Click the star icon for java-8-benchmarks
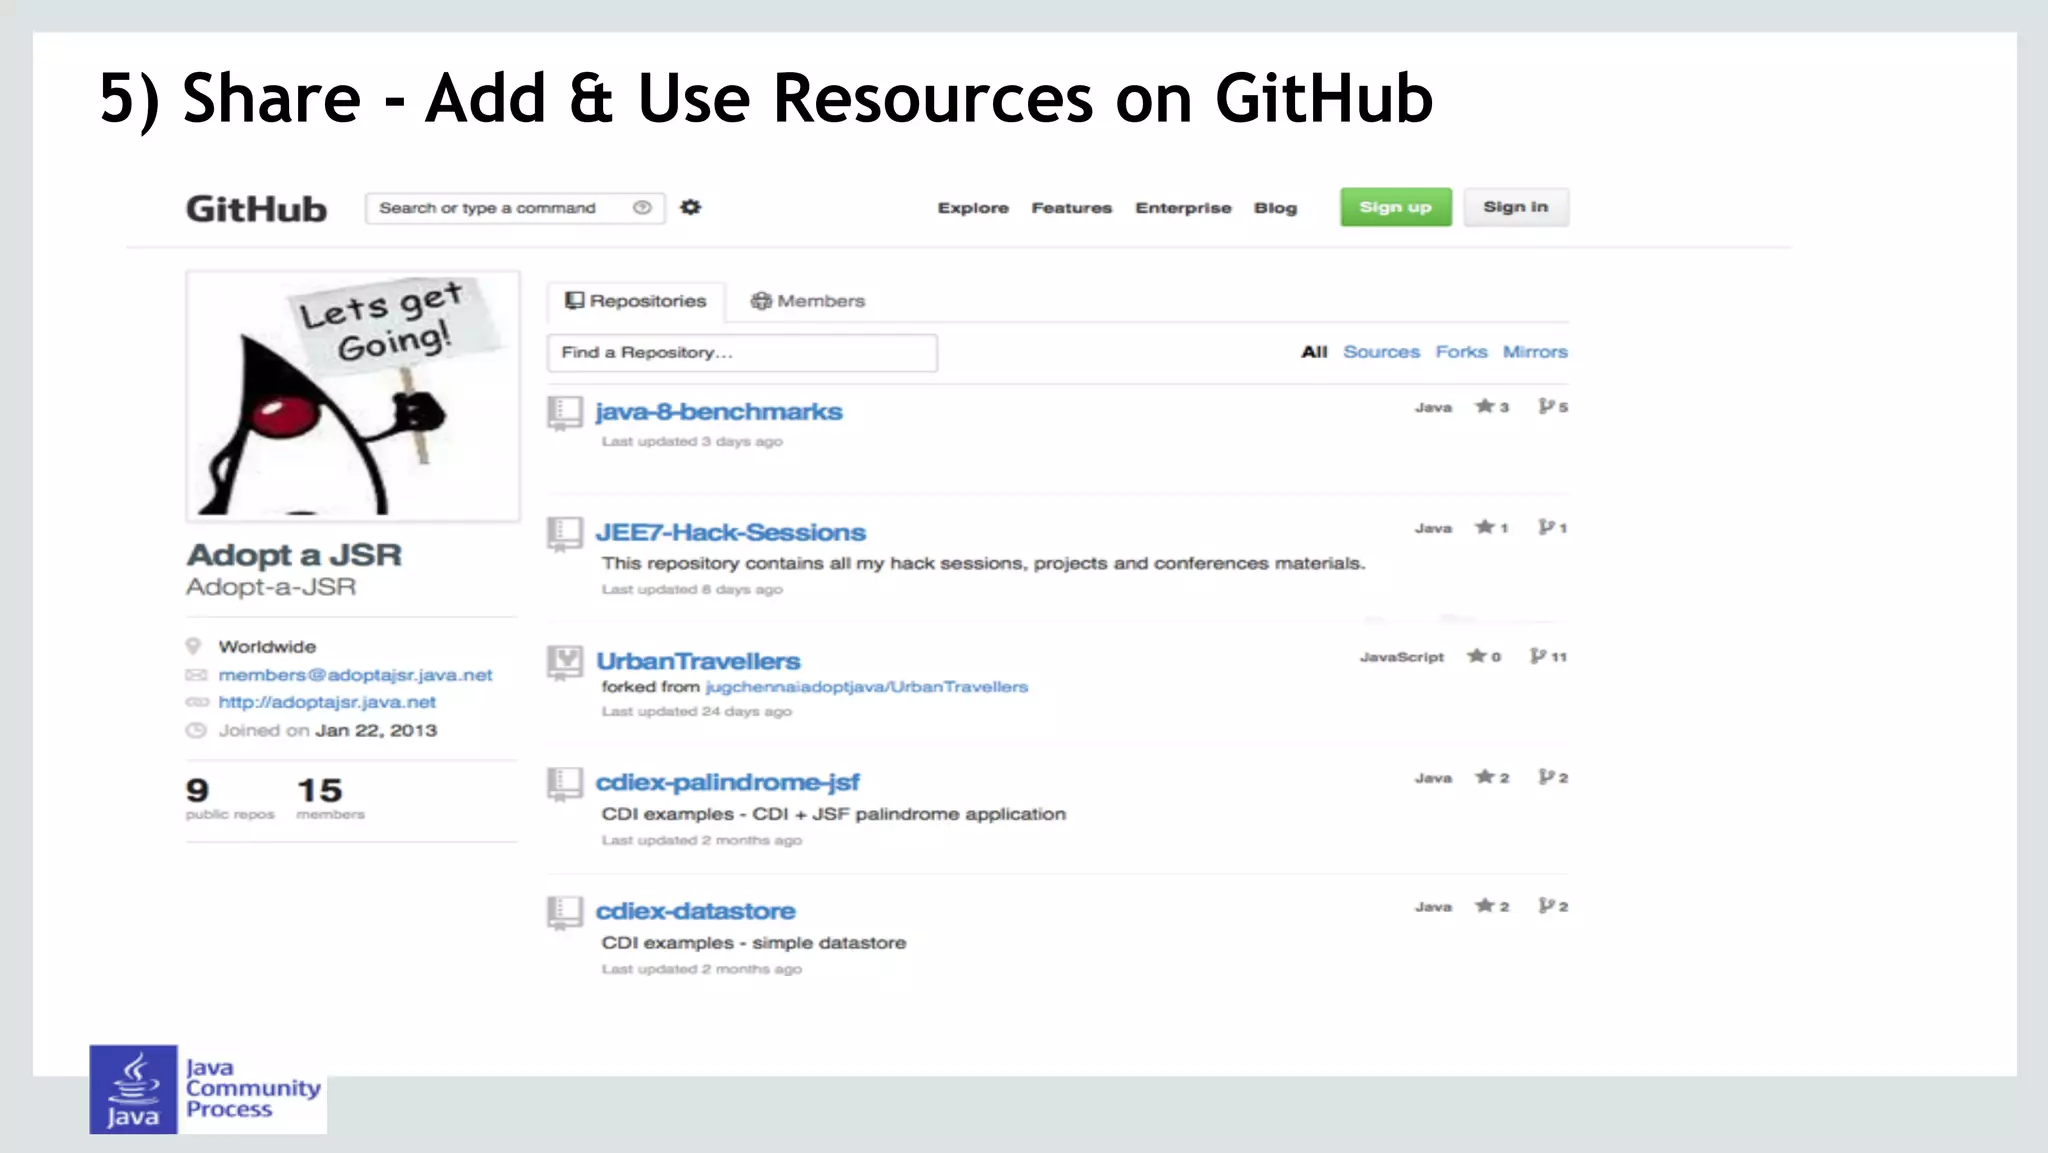This screenshot has height=1153, width=2048. [x=1484, y=406]
